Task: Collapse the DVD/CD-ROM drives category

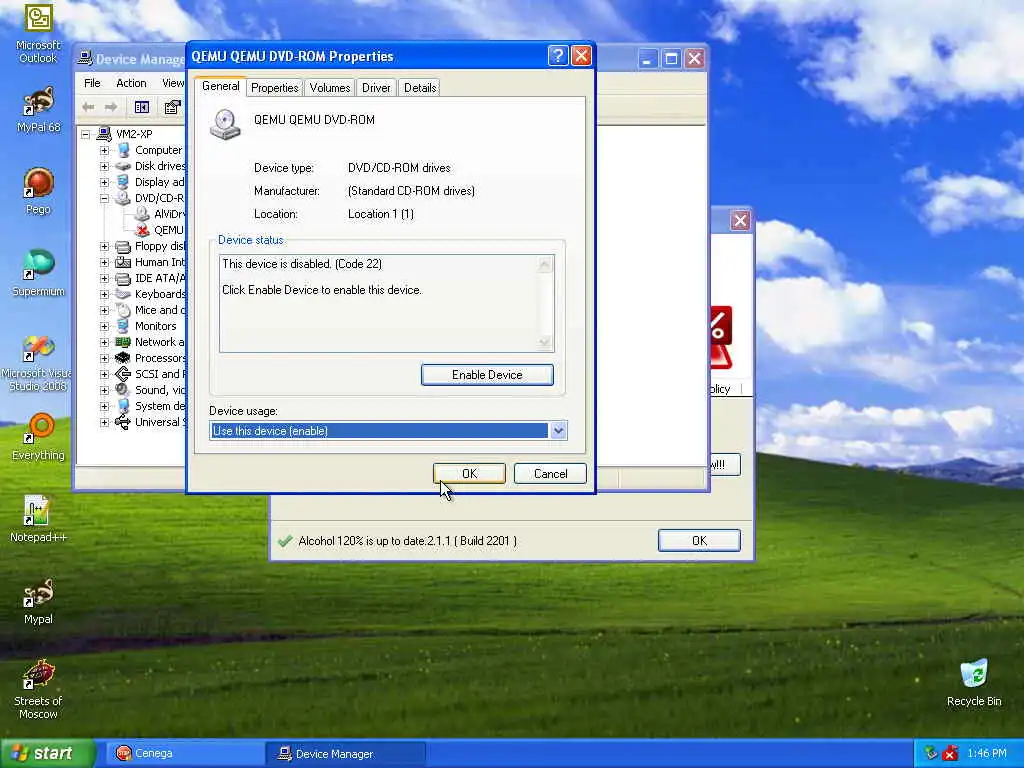Action: 104,198
